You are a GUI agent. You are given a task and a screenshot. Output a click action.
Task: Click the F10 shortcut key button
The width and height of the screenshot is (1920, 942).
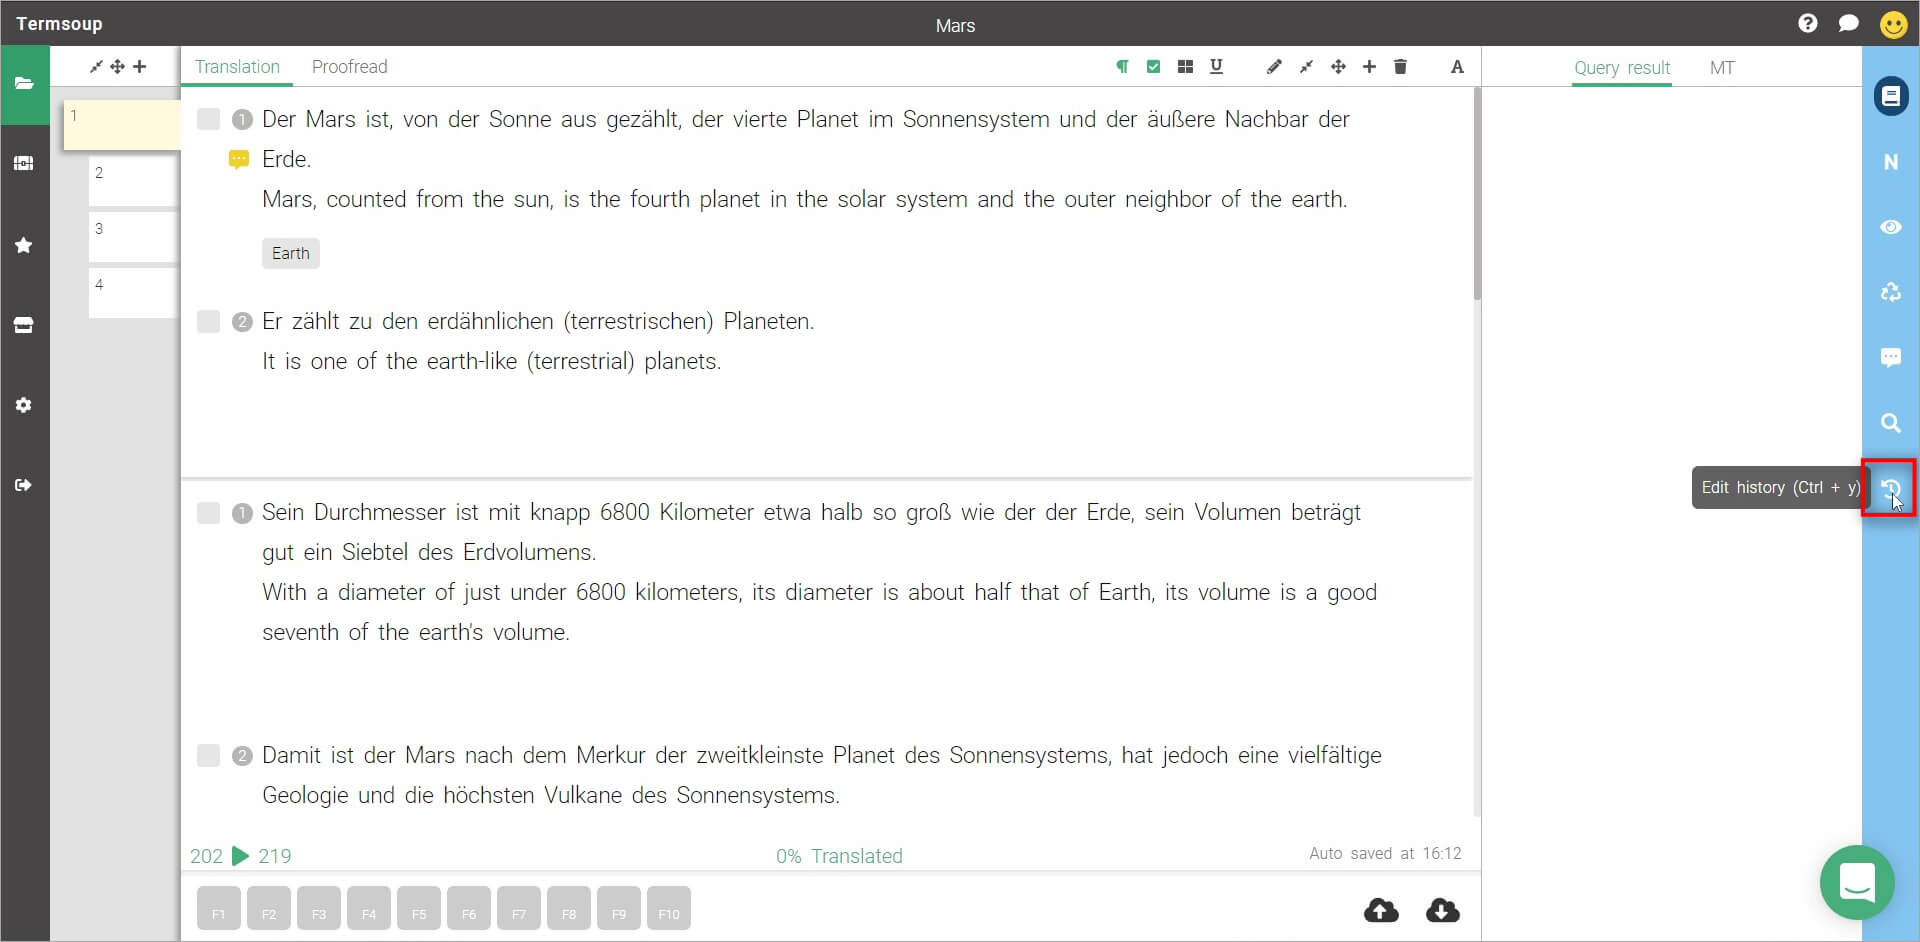[669, 909]
